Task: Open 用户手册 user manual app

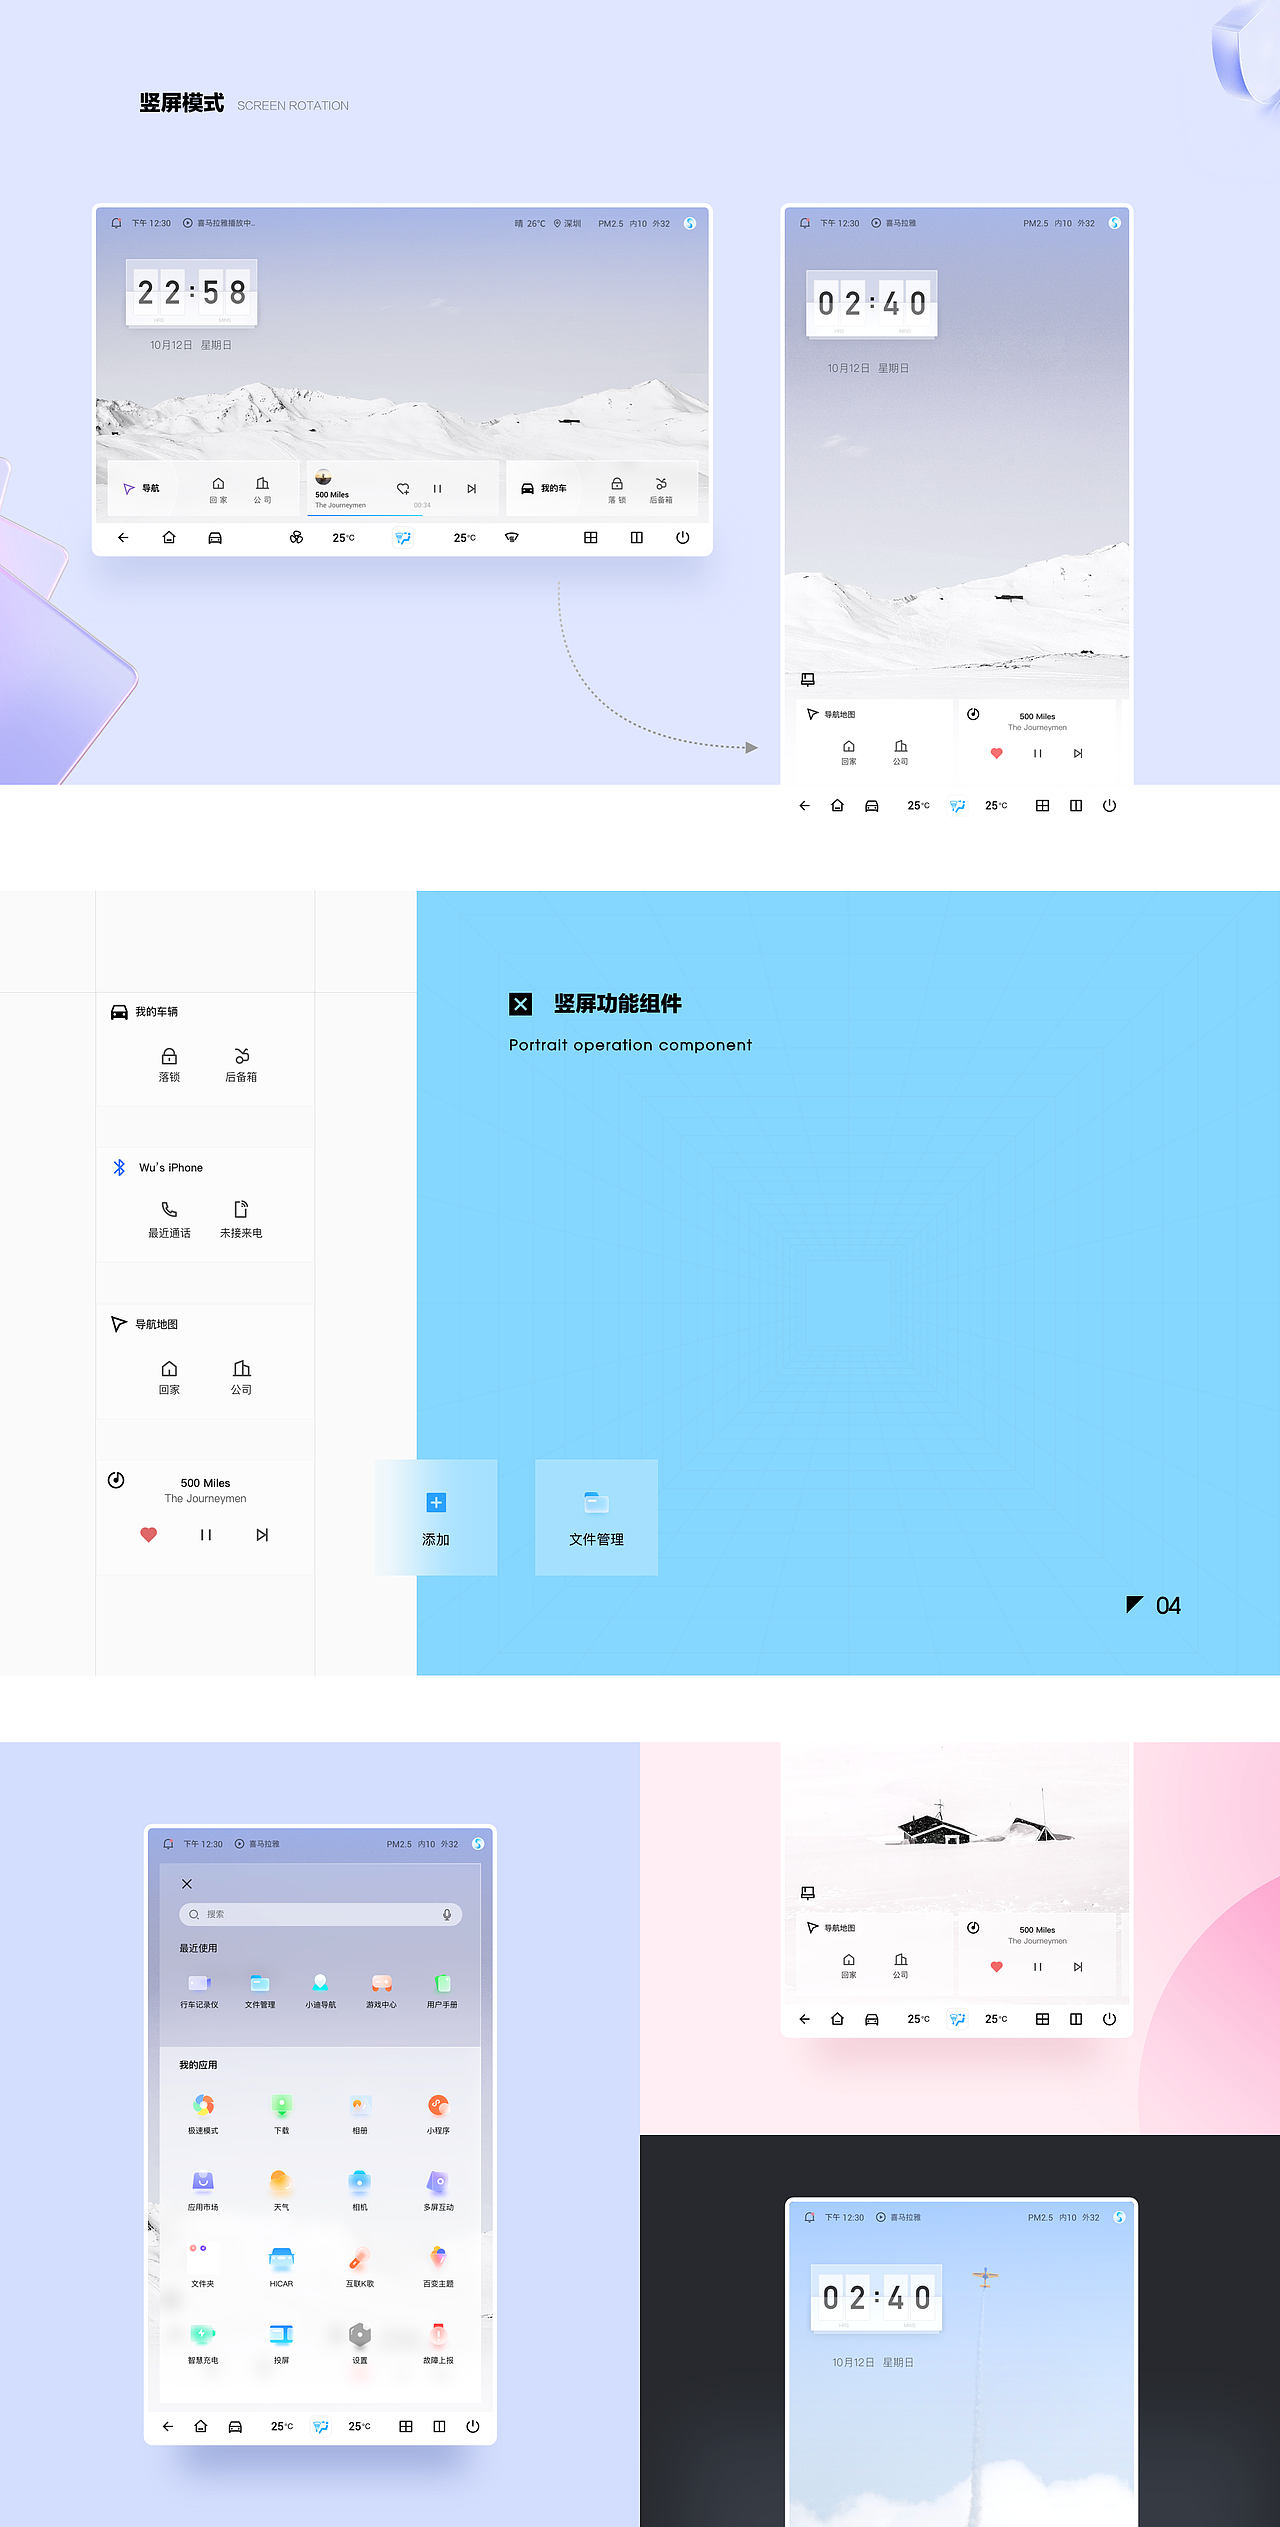Action: tap(442, 1991)
